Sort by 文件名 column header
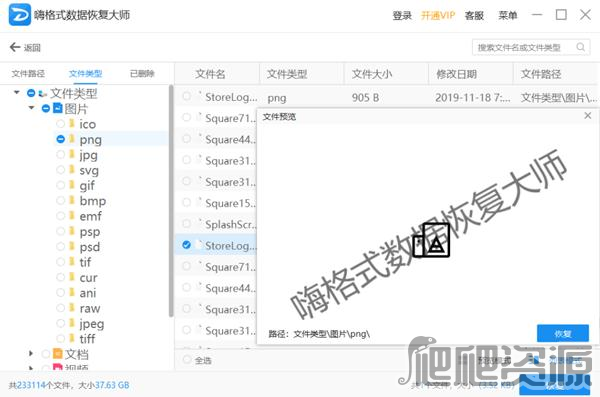The width and height of the screenshot is (600, 397). (x=210, y=74)
